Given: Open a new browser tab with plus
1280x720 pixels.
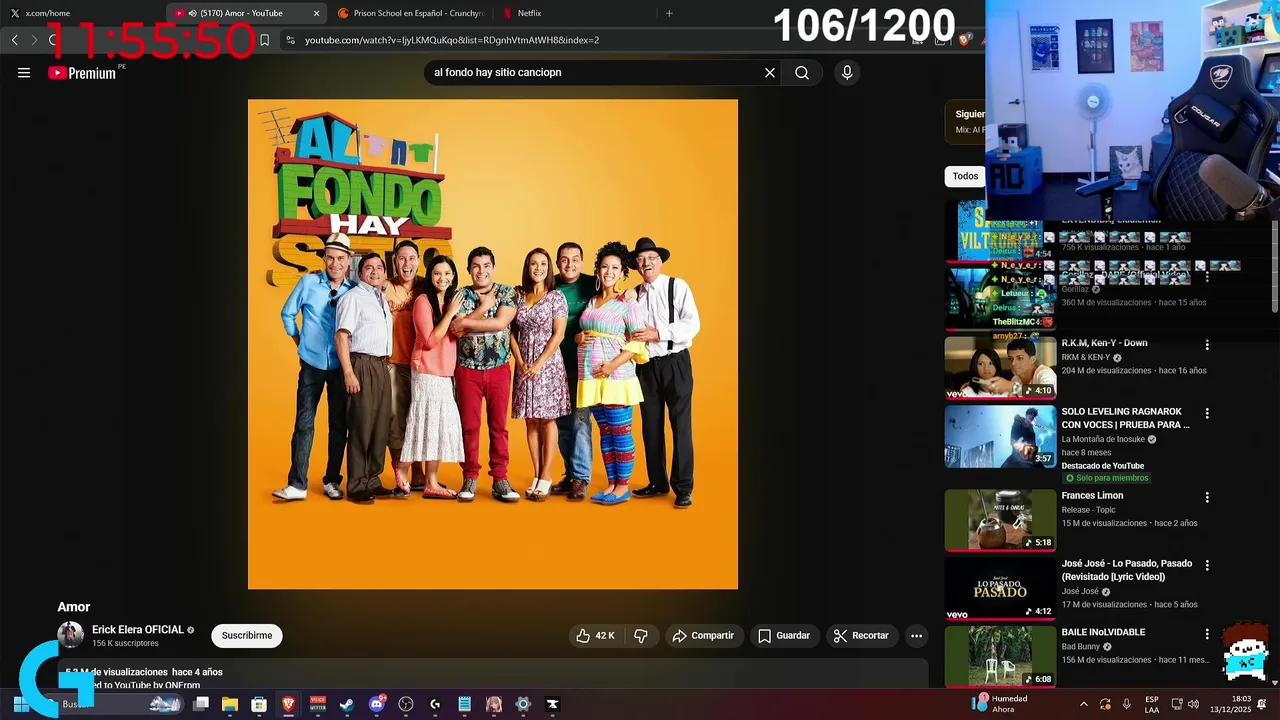Looking at the screenshot, I should click(669, 13).
